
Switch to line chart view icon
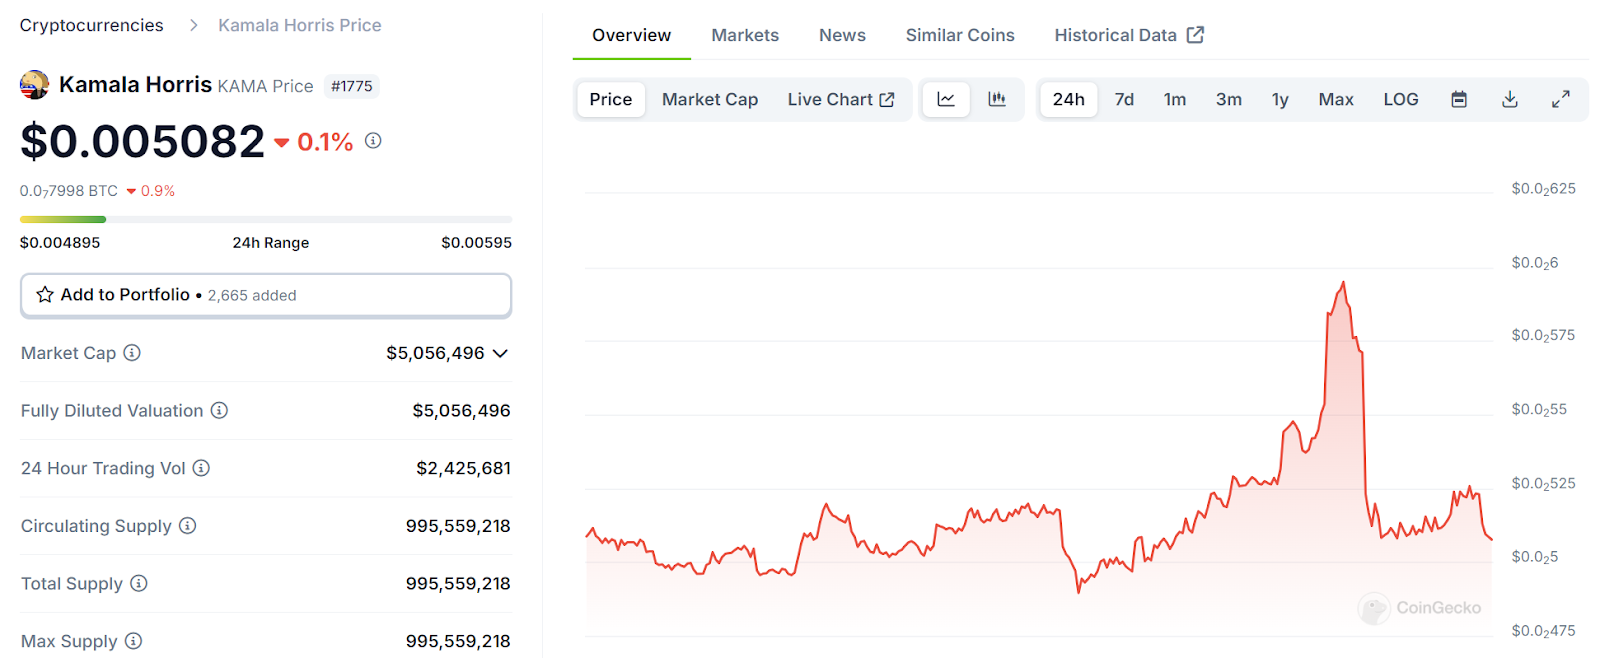click(945, 99)
